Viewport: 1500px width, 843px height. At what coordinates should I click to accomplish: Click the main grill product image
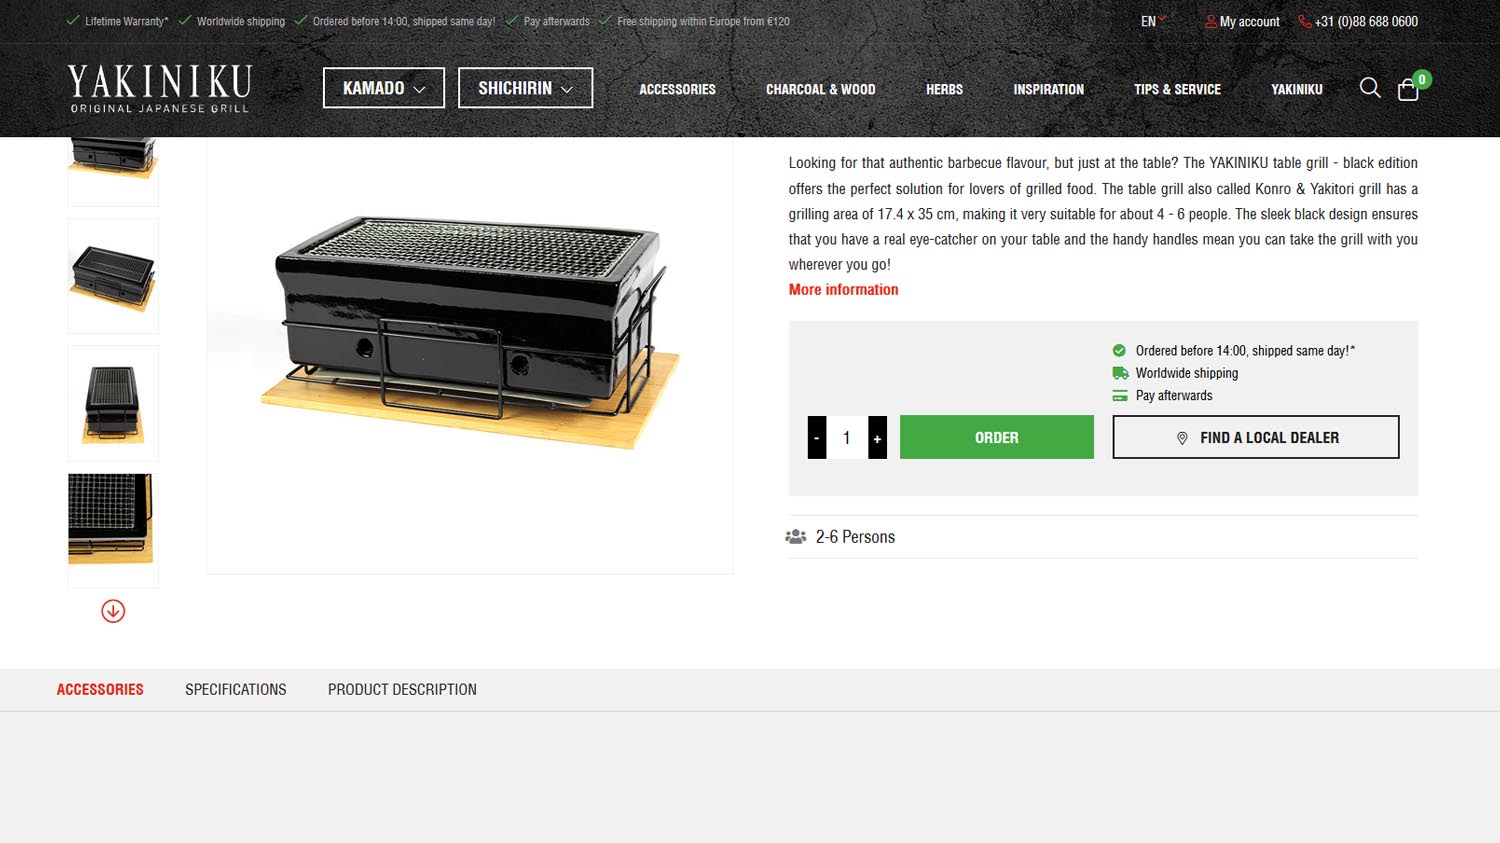(x=470, y=355)
